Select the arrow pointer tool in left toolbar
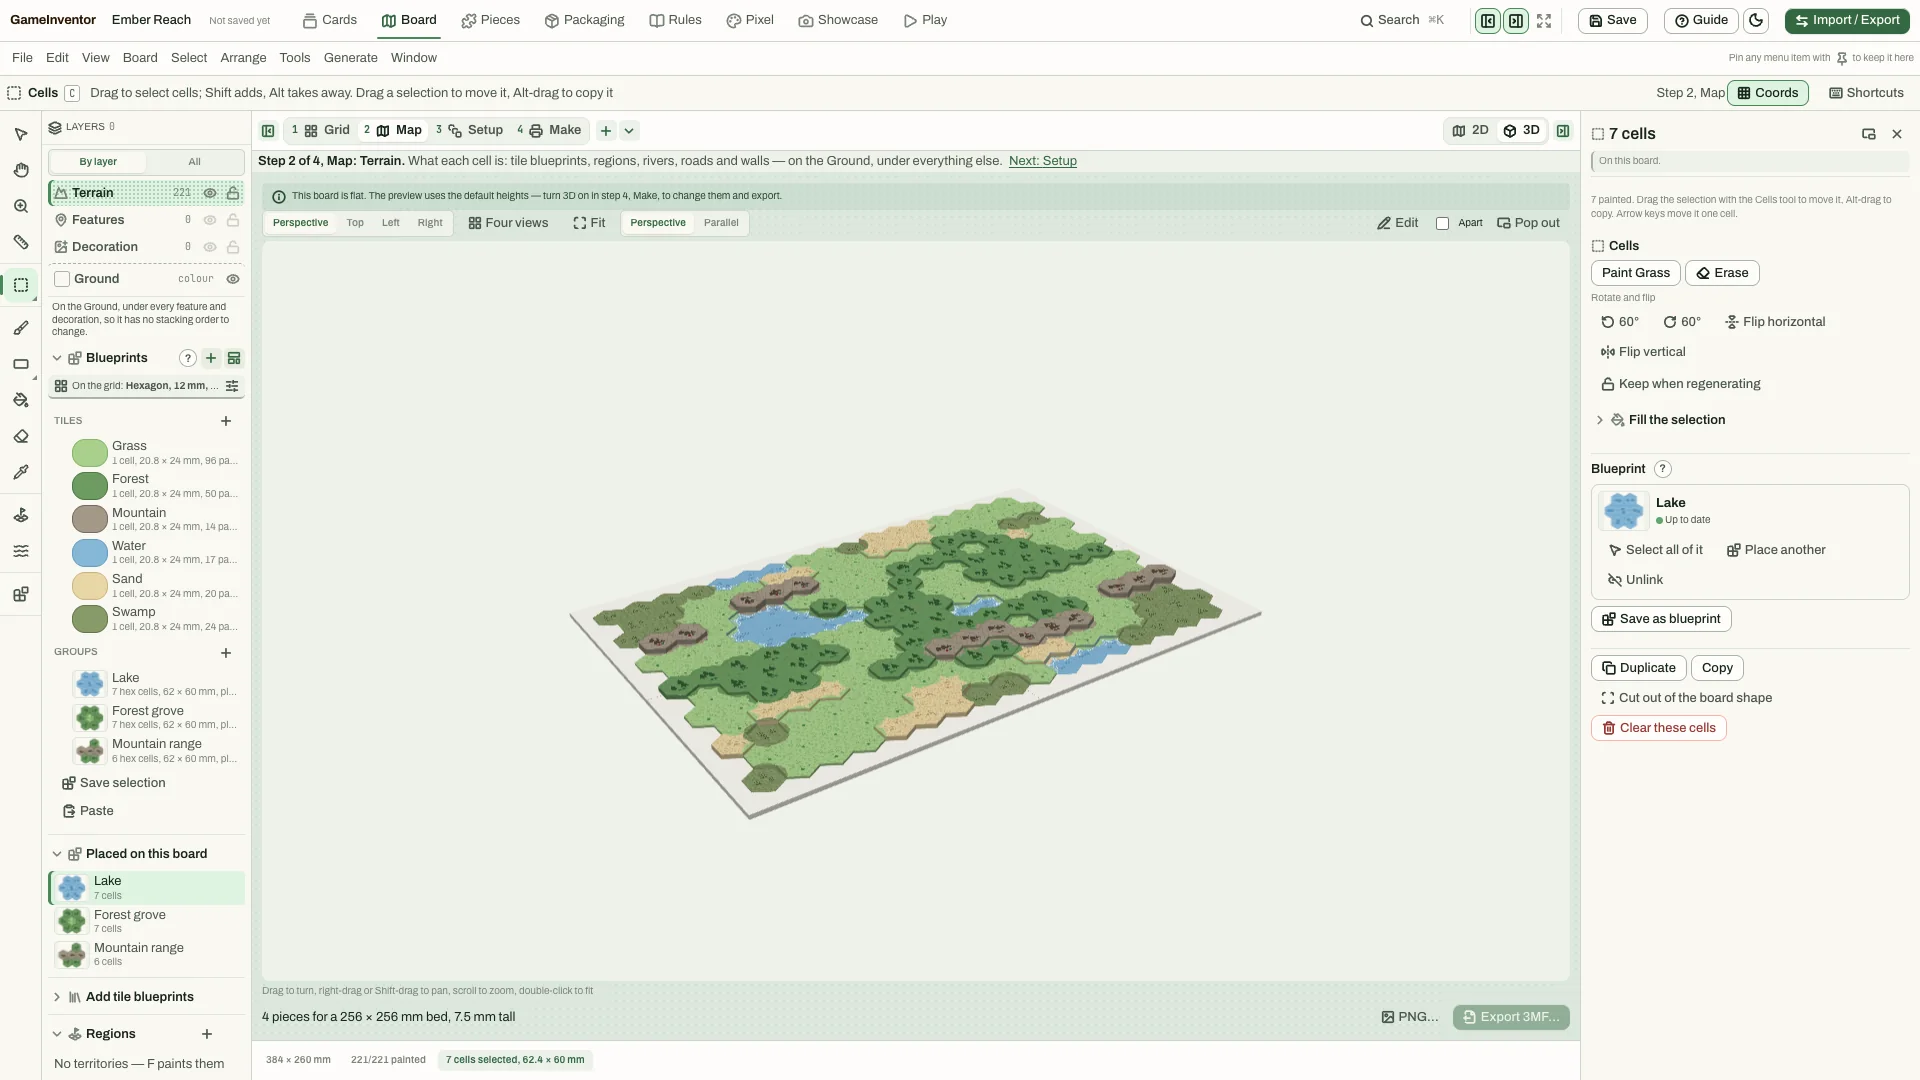 point(21,134)
